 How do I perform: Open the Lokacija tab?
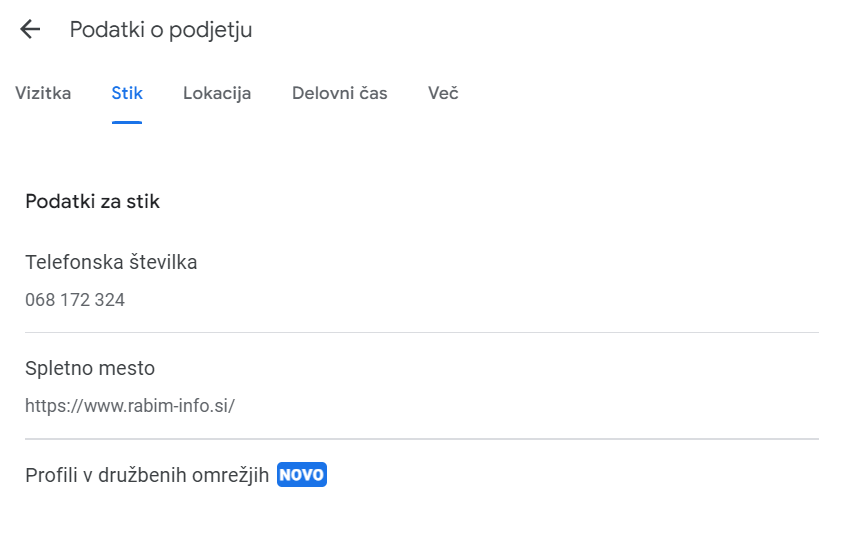click(x=217, y=94)
